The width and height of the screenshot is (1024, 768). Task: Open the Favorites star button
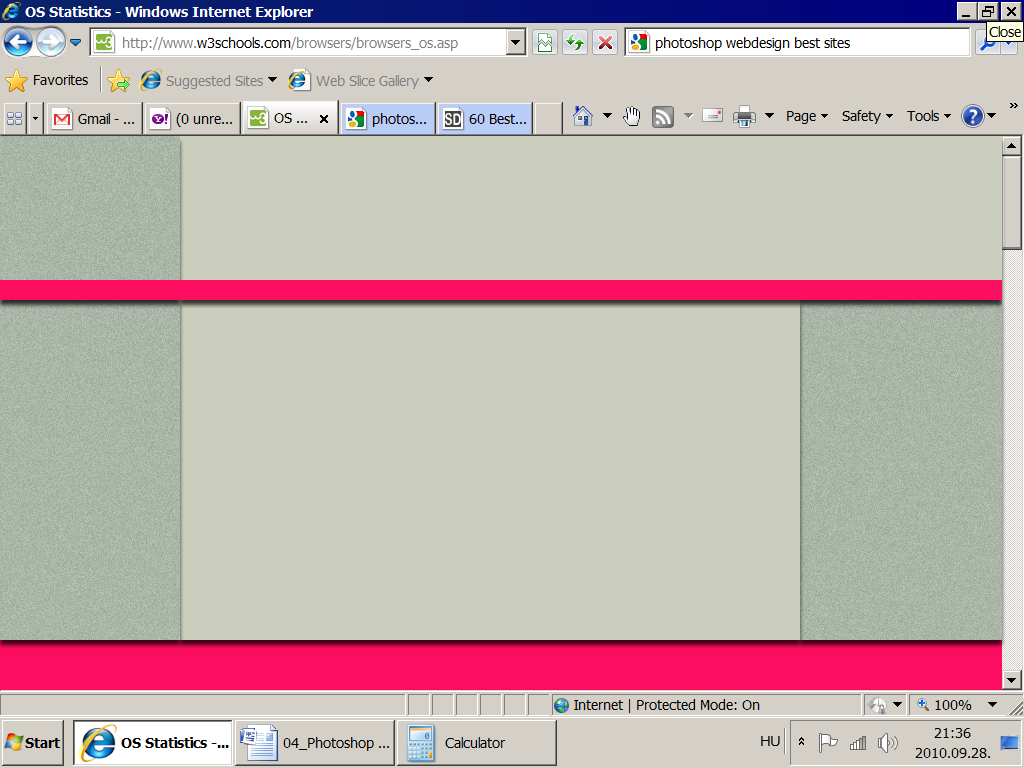pos(47,80)
